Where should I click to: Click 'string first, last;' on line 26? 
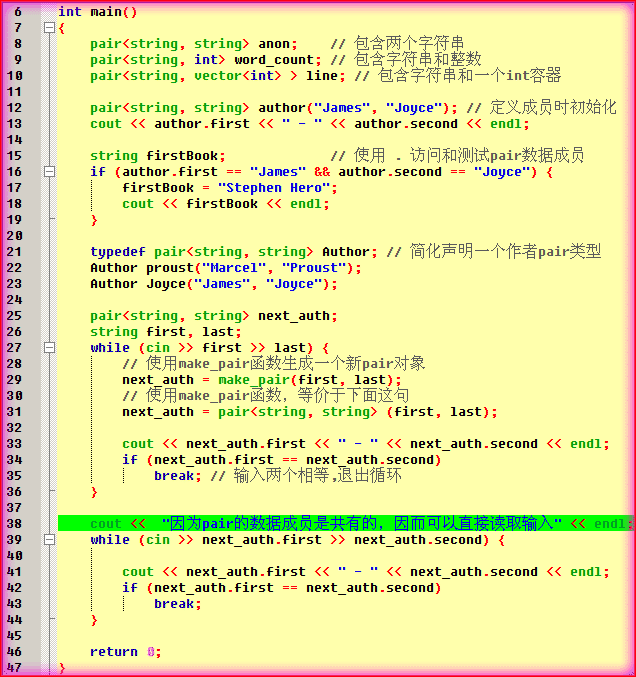pyautogui.click(x=166, y=332)
